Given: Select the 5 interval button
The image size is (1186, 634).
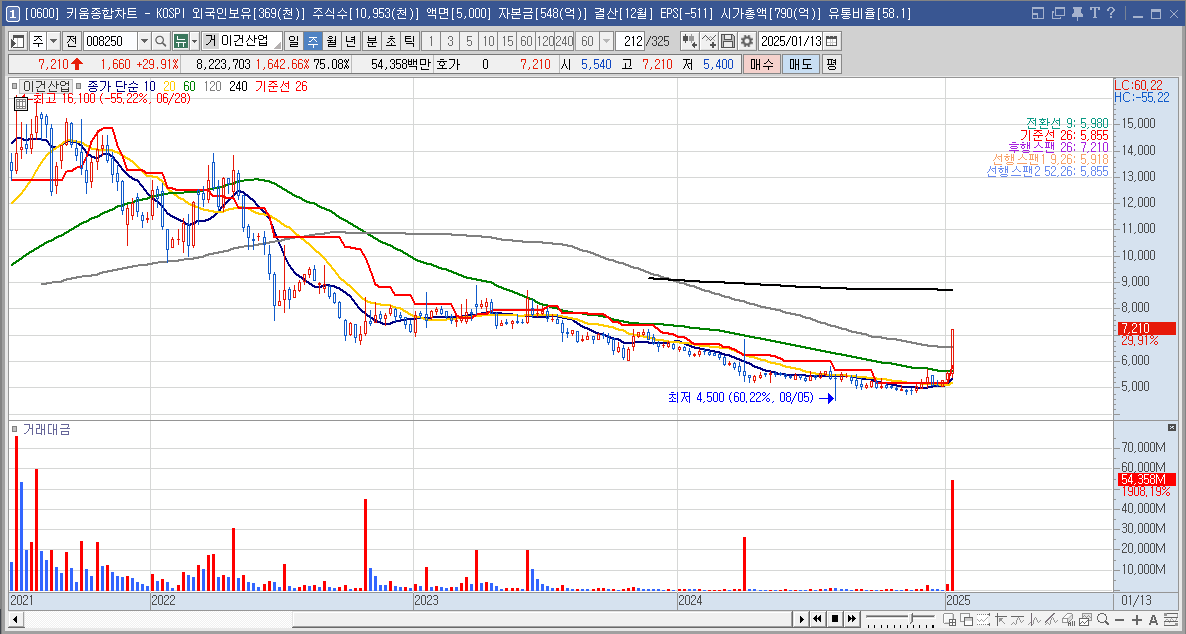Looking at the screenshot, I should [469, 41].
